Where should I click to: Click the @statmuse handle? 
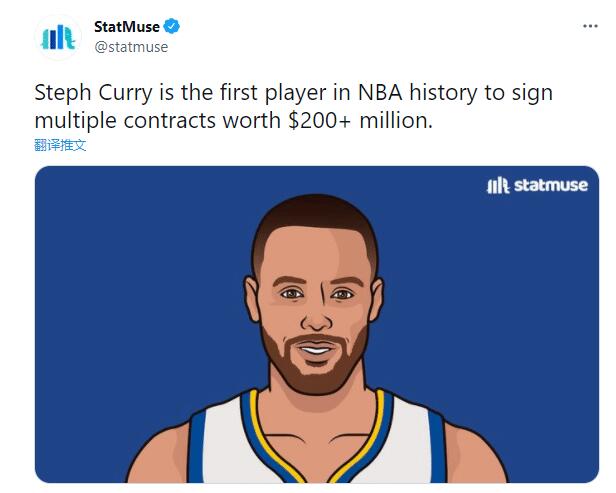[130, 47]
